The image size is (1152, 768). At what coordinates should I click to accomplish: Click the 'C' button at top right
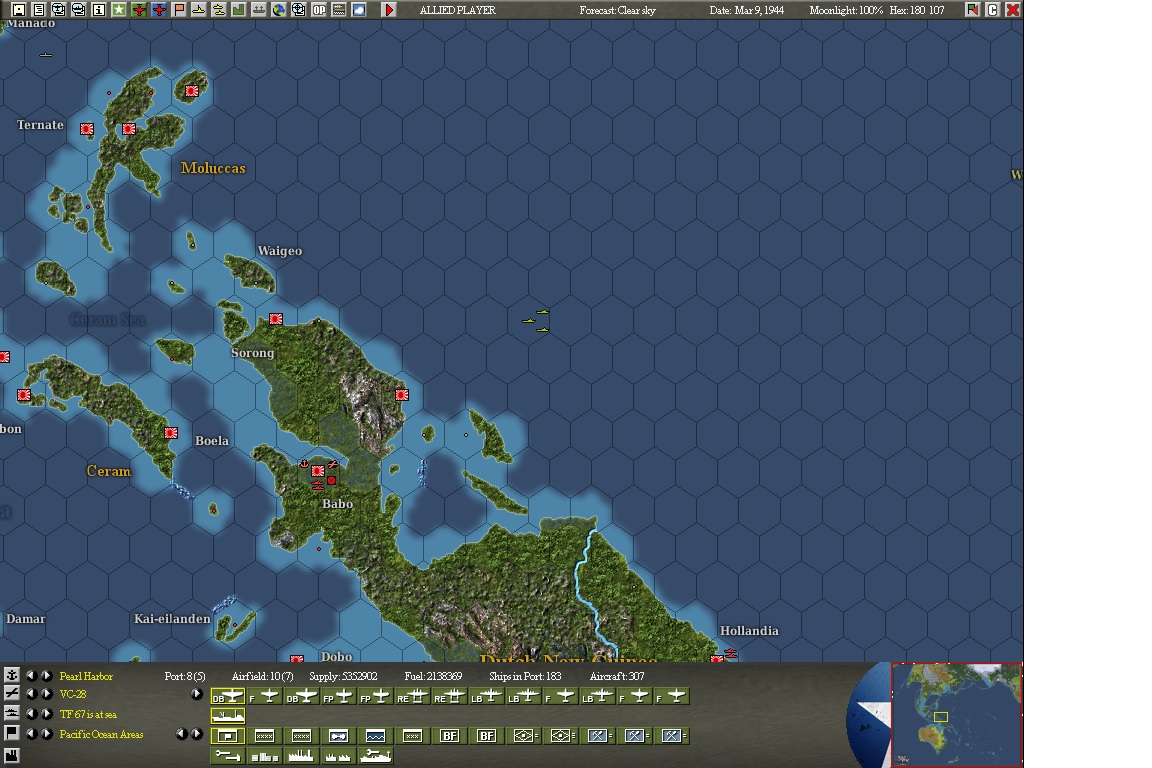993,10
